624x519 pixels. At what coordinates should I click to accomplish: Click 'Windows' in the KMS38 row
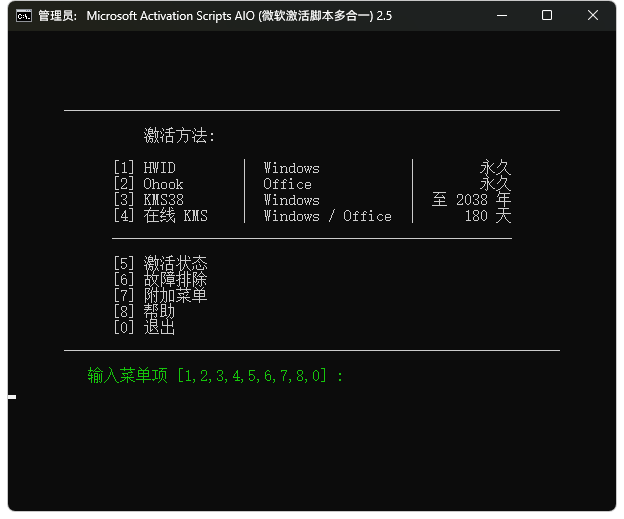pos(291,200)
